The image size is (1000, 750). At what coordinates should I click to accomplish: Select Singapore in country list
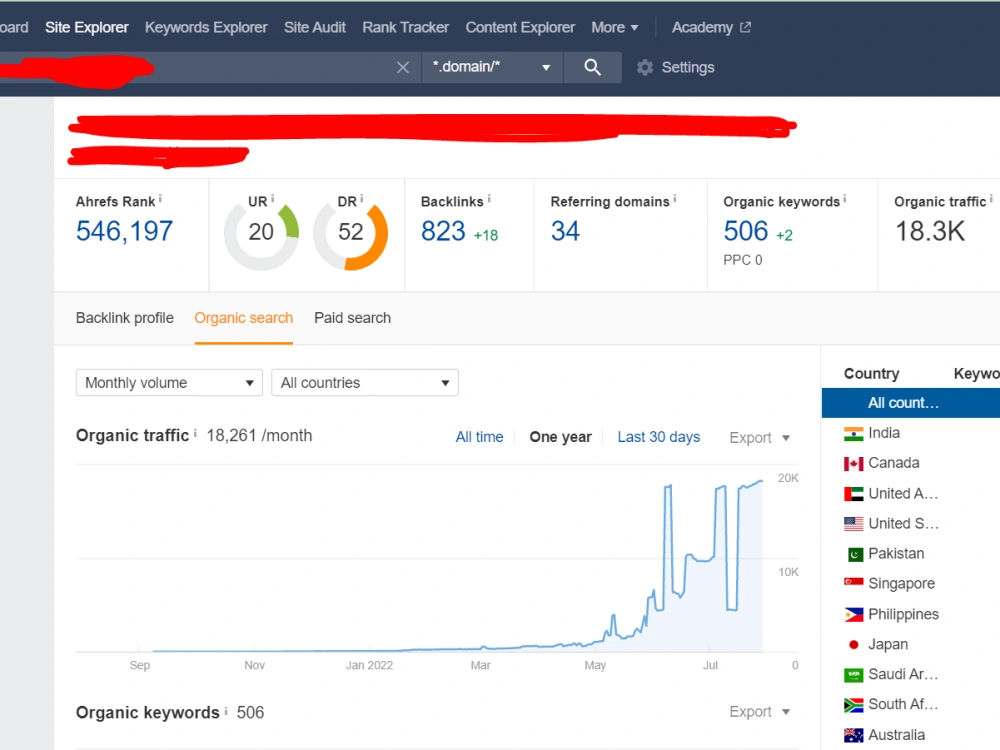tap(901, 584)
